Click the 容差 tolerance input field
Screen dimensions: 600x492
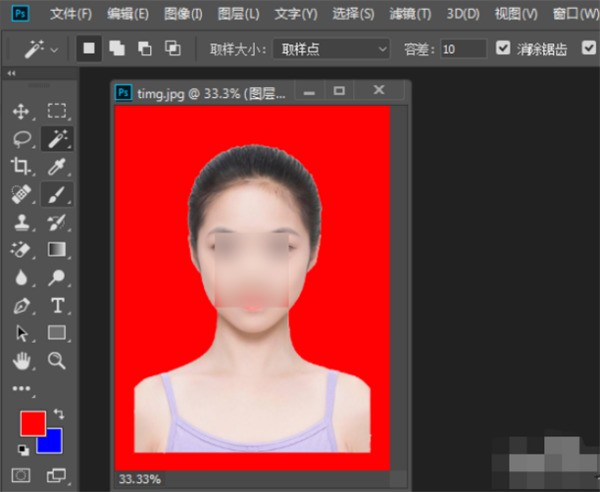(462, 48)
